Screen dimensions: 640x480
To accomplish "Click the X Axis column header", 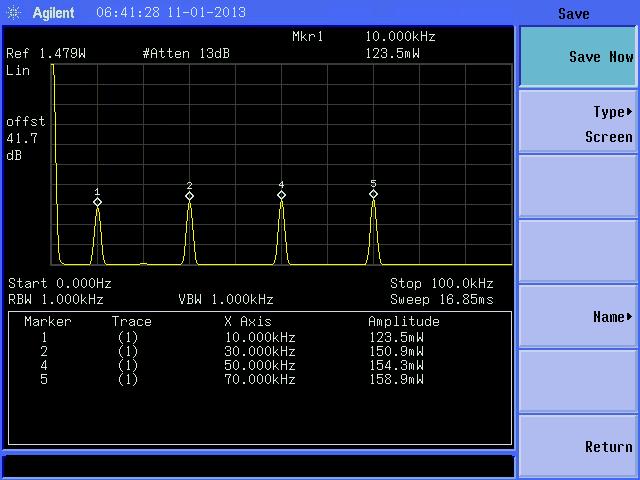I will pos(248,322).
